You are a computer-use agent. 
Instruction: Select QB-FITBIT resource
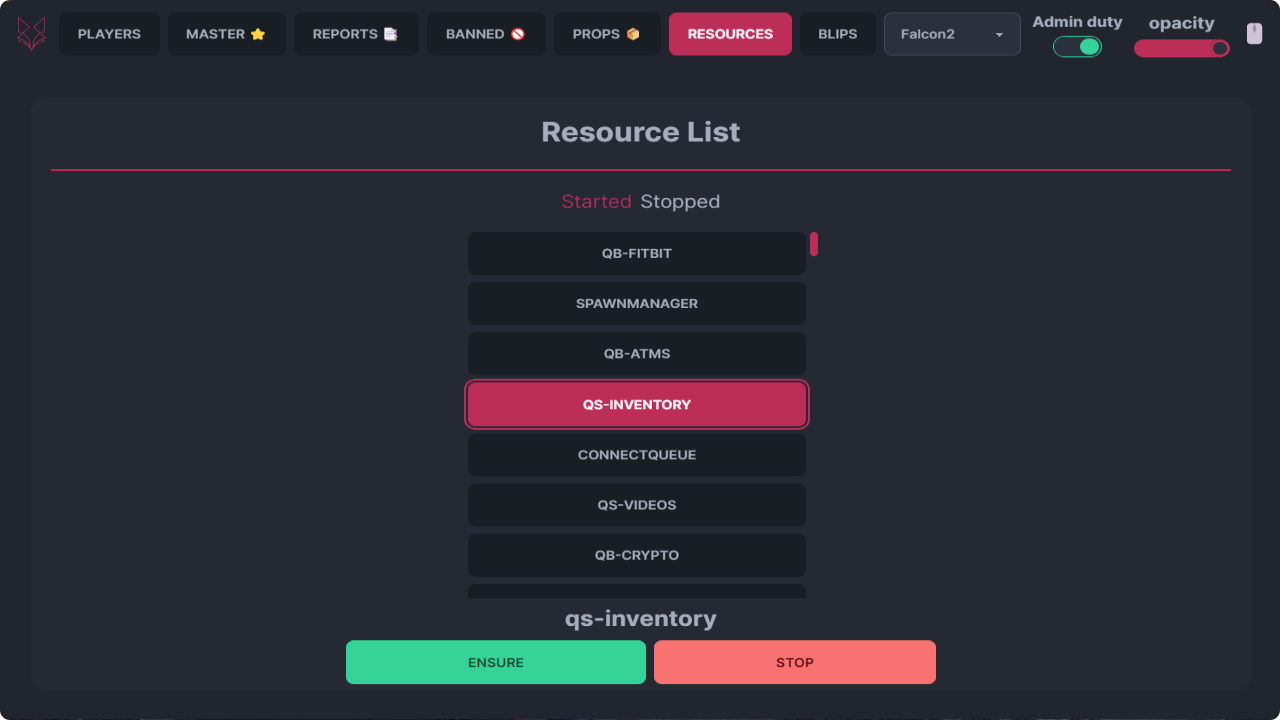(x=637, y=254)
